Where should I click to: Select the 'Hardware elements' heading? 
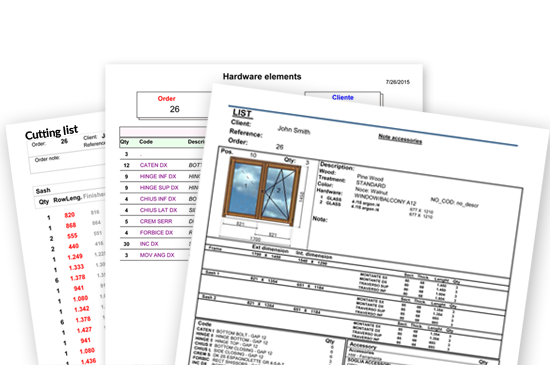coord(262,76)
